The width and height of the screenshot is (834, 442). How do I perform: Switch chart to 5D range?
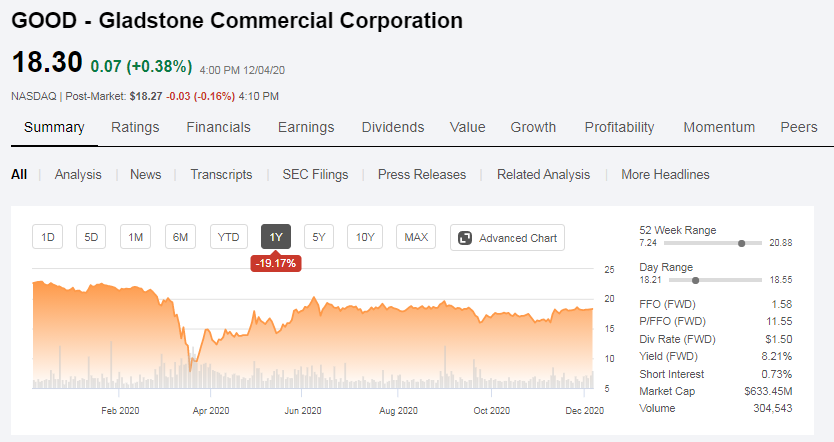(91, 237)
